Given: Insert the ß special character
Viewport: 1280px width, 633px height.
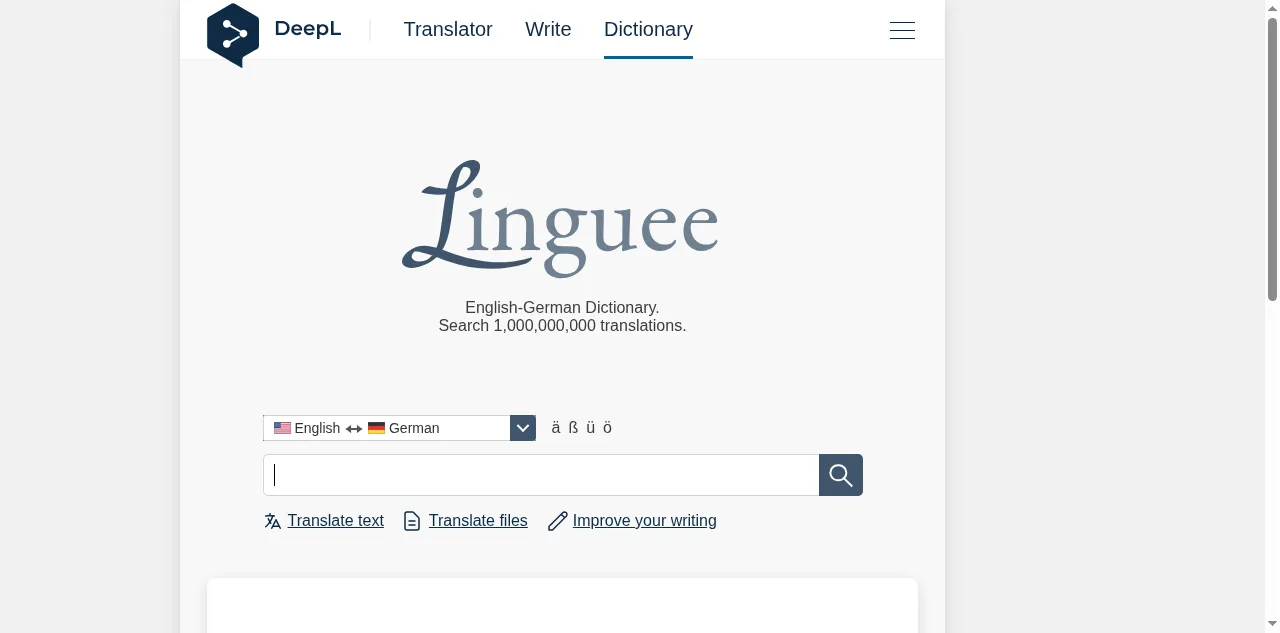Looking at the screenshot, I should pyautogui.click(x=573, y=428).
